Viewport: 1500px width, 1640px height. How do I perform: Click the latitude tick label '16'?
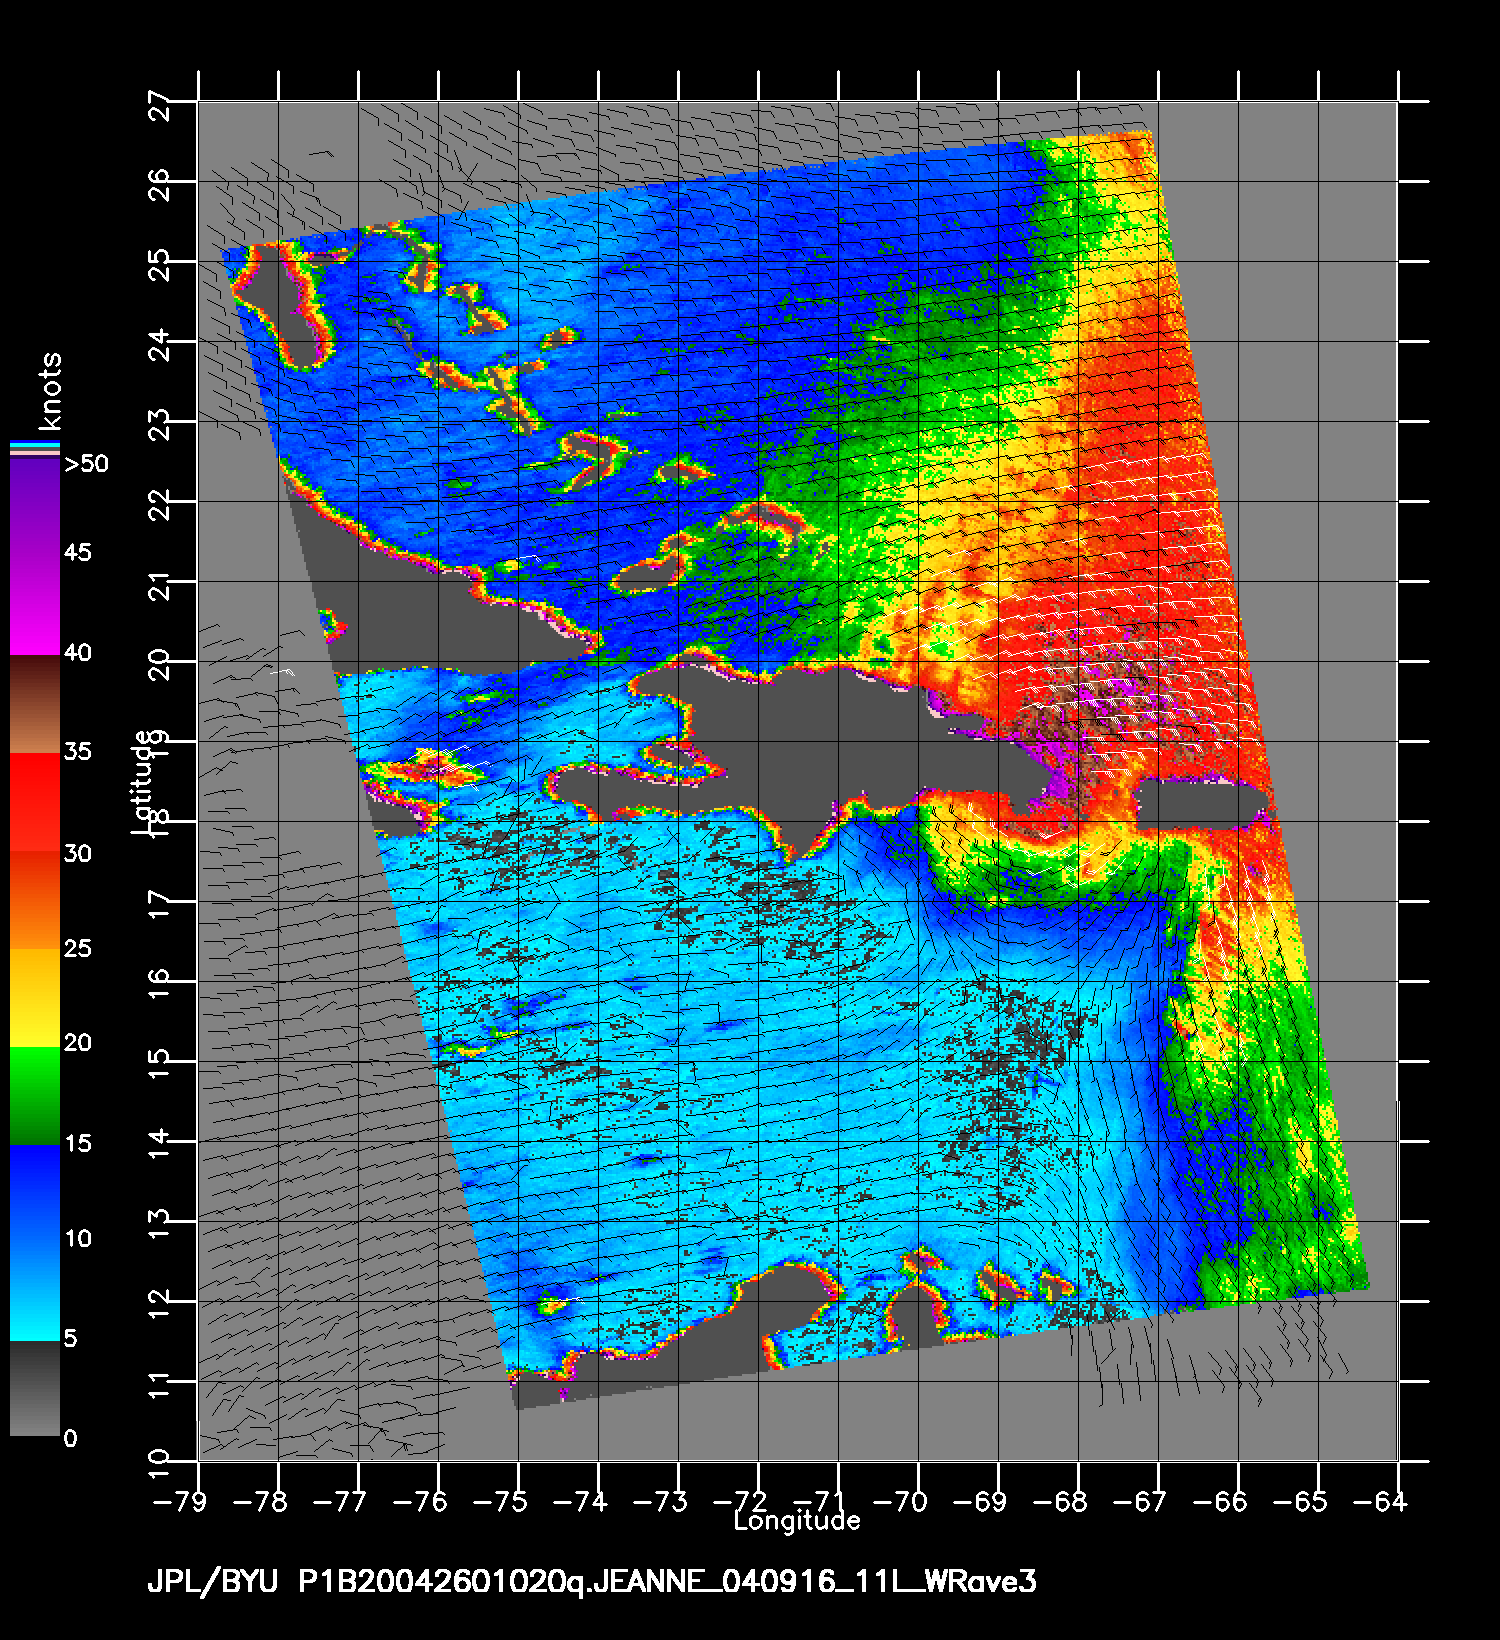pyautogui.click(x=159, y=985)
